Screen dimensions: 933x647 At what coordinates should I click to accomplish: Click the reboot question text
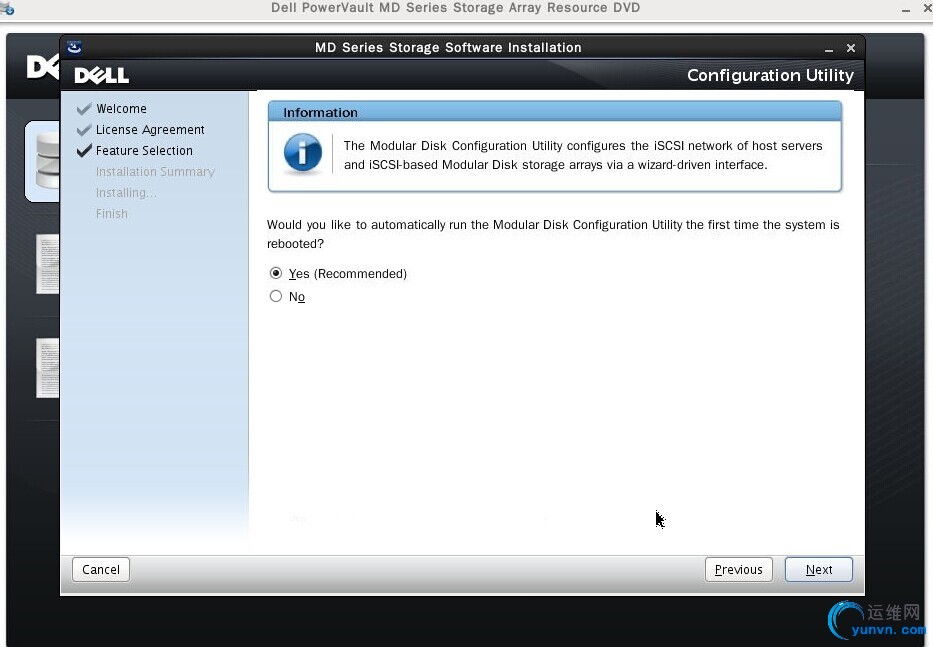click(x=553, y=234)
